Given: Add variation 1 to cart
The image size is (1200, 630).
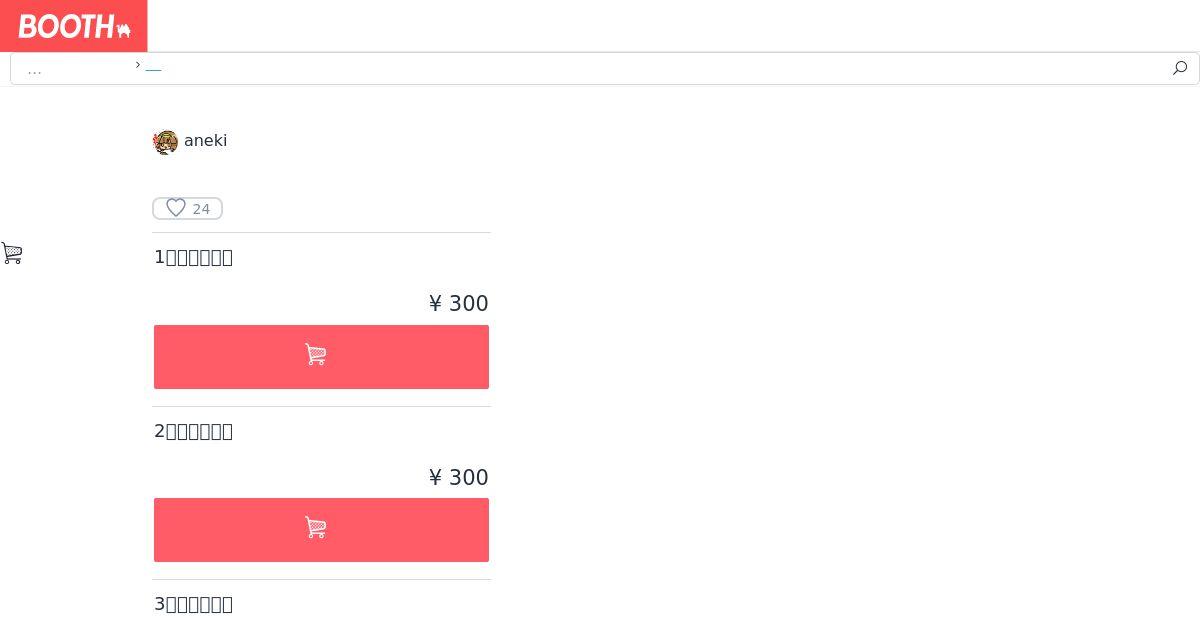Looking at the screenshot, I should click(321, 357).
